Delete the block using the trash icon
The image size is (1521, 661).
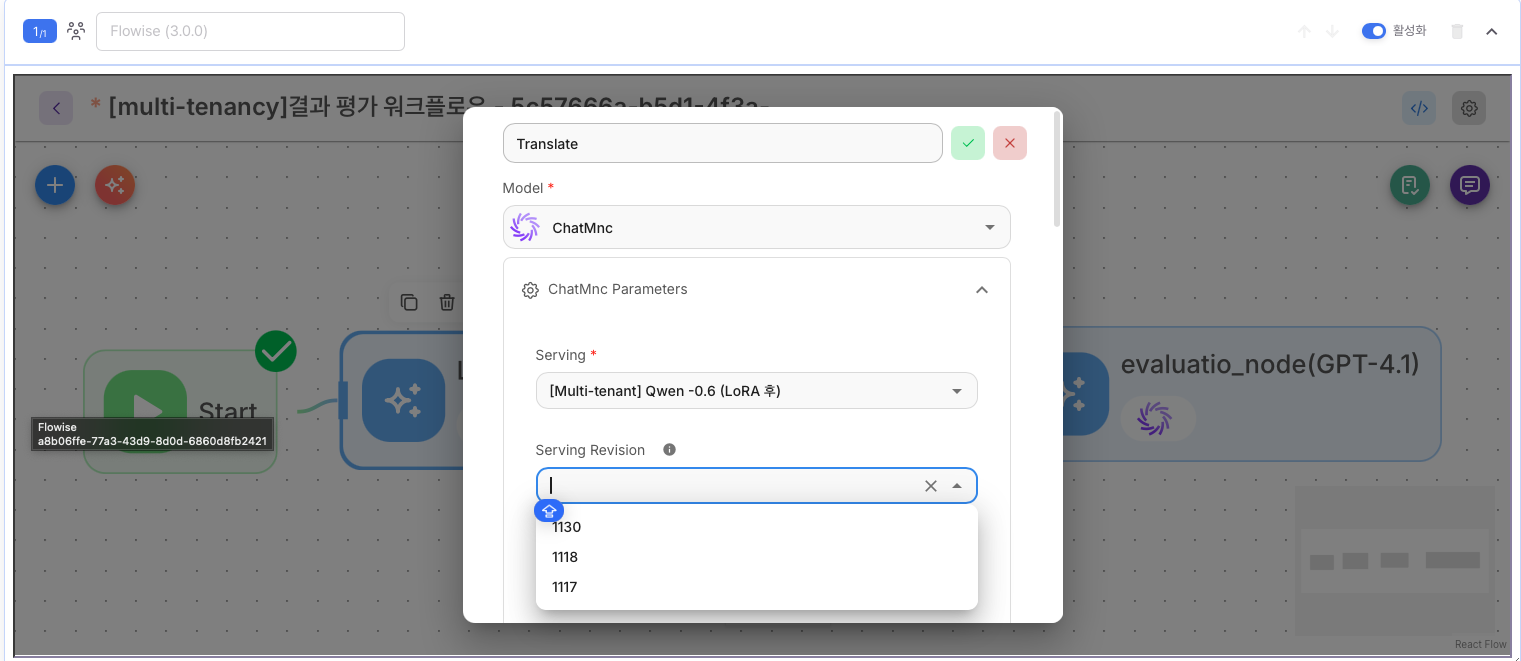(1457, 31)
